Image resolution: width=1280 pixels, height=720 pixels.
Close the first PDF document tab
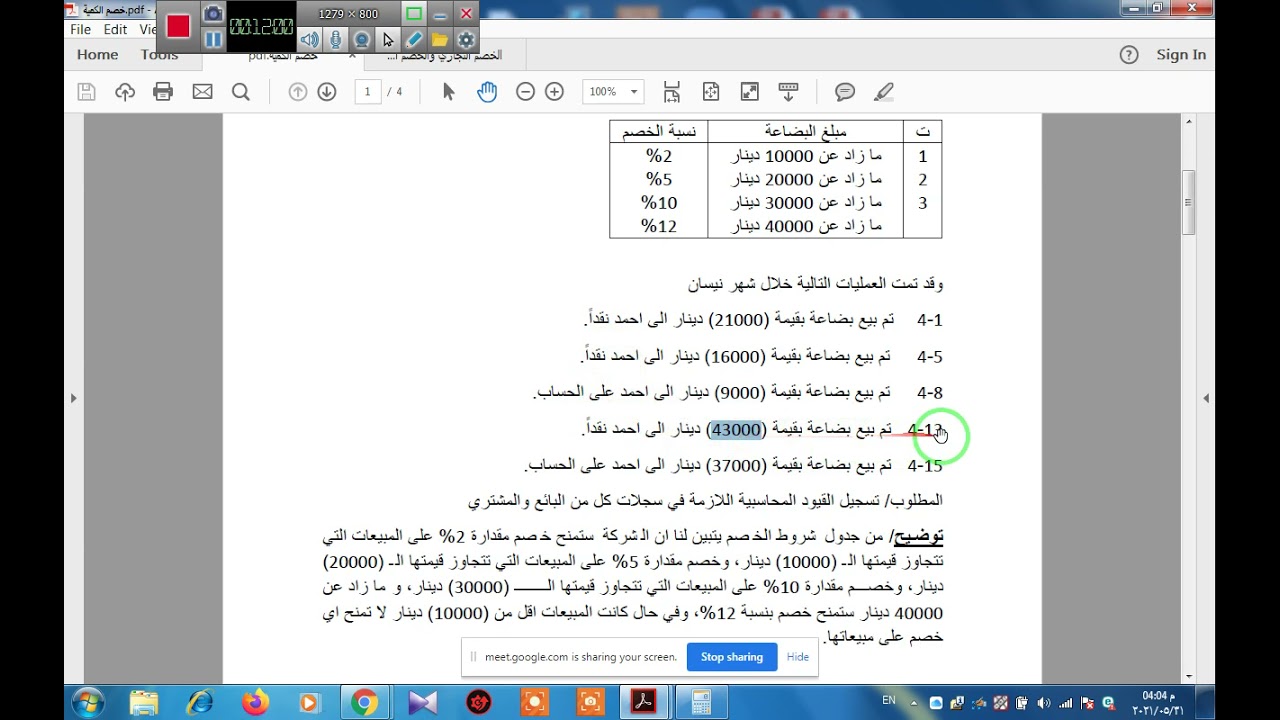tap(352, 56)
